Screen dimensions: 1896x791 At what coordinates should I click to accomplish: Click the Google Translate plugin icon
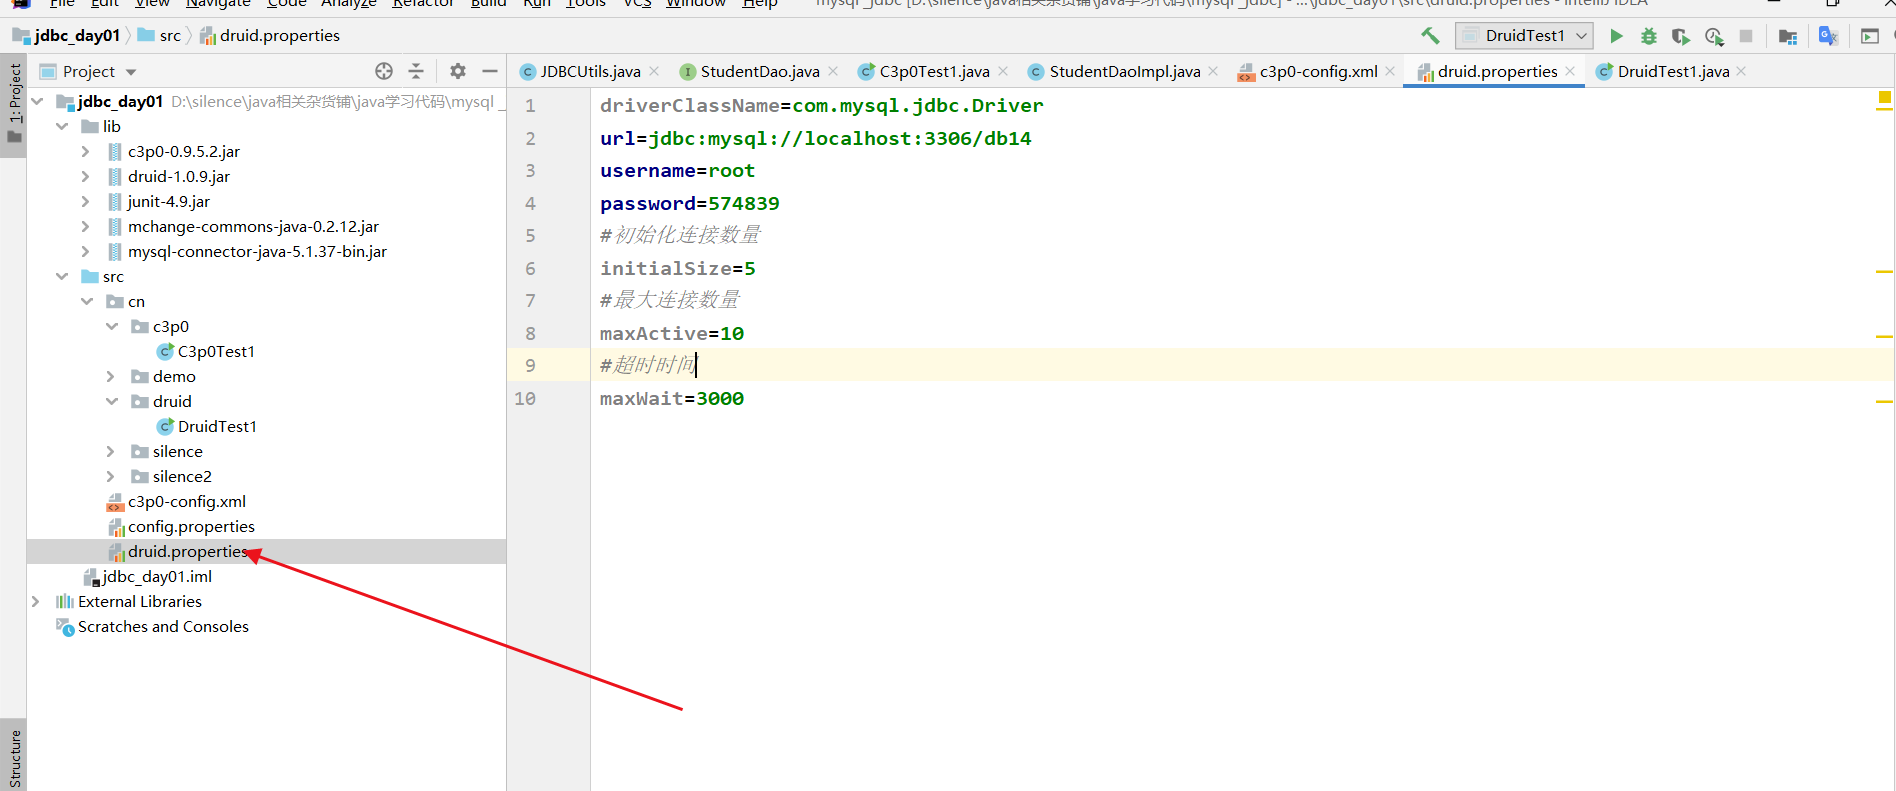point(1828,36)
